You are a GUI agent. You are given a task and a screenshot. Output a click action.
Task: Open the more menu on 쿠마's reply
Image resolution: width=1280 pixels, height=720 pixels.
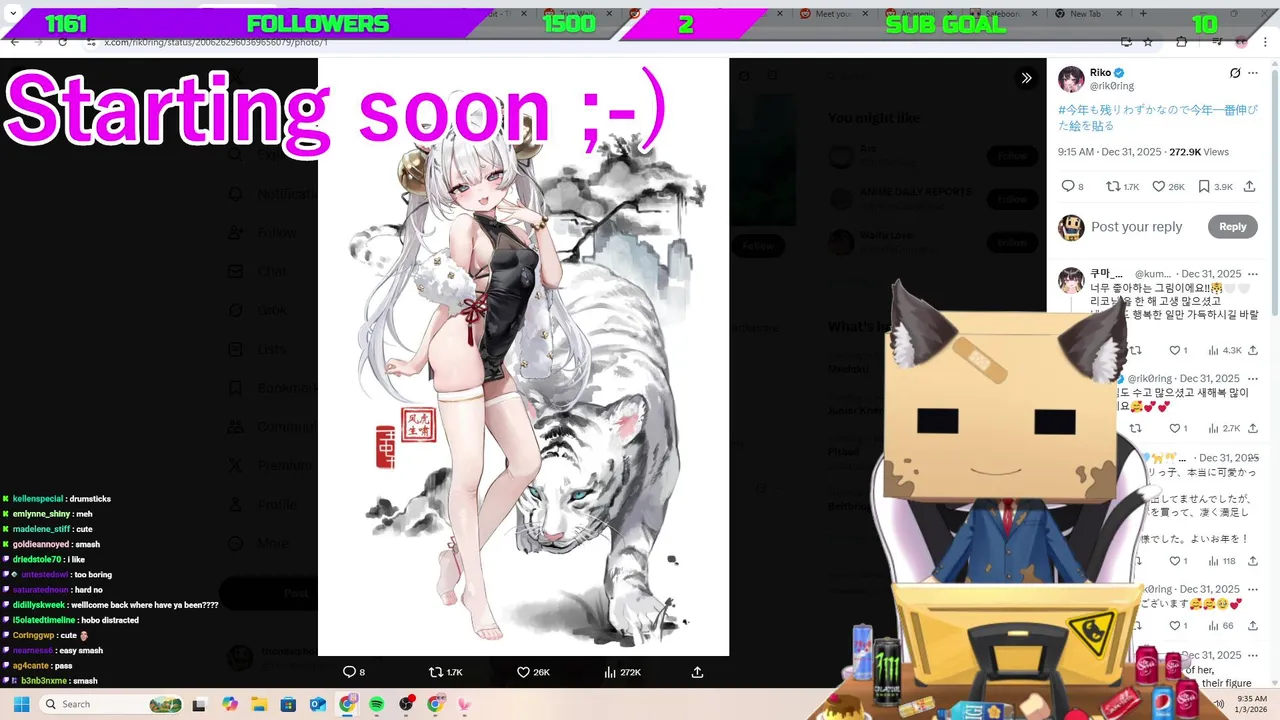point(1253,274)
